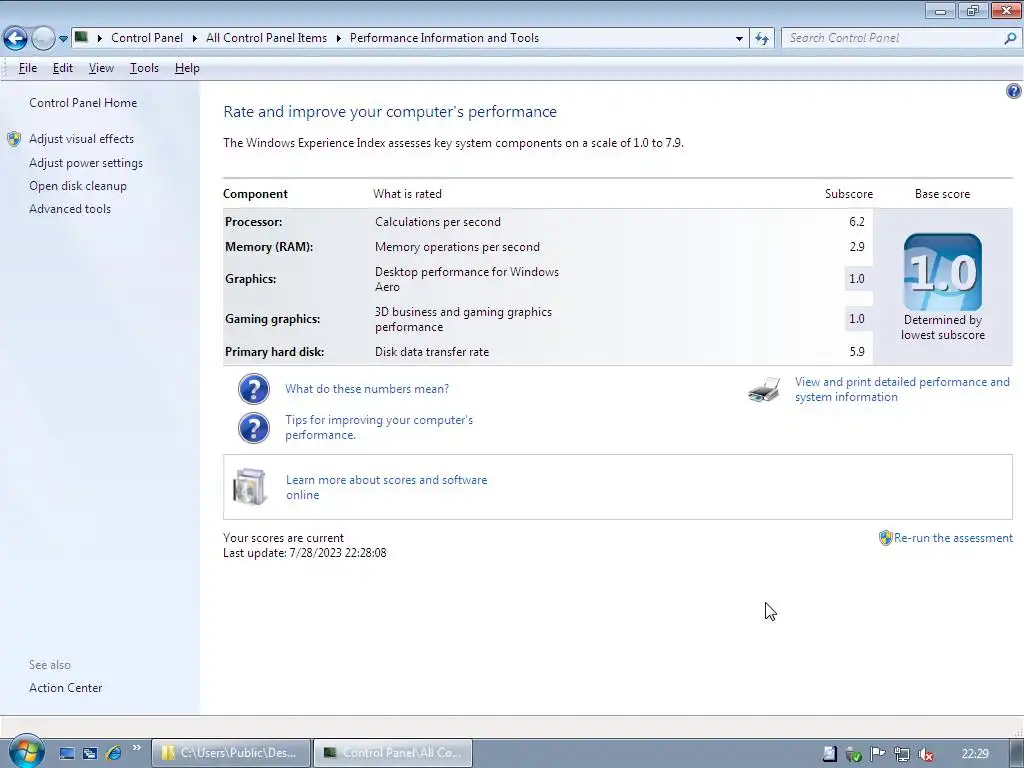1024x768 pixels.
Task: Click the green checkmark security tray icon
Action: [853, 754]
